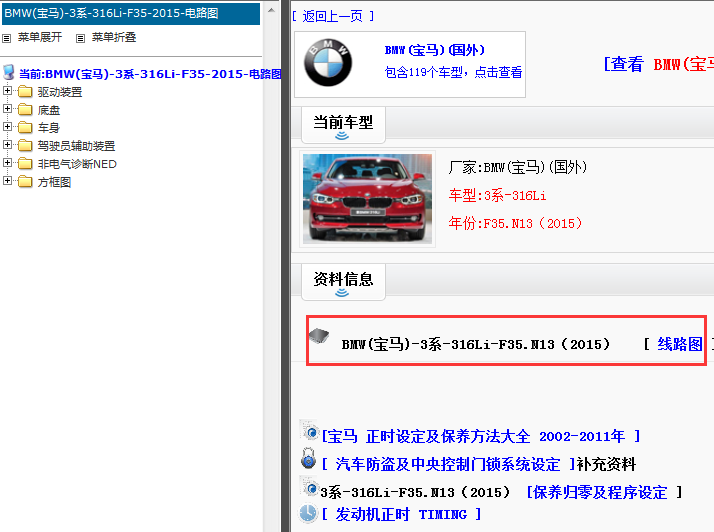Click the red BMW 3 series car photo
714x532 pixels.
point(367,199)
